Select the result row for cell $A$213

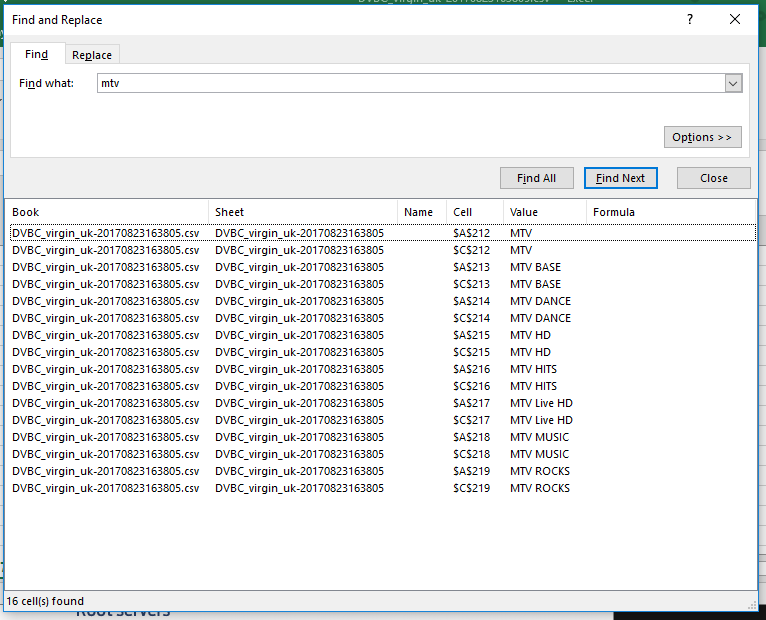point(383,267)
